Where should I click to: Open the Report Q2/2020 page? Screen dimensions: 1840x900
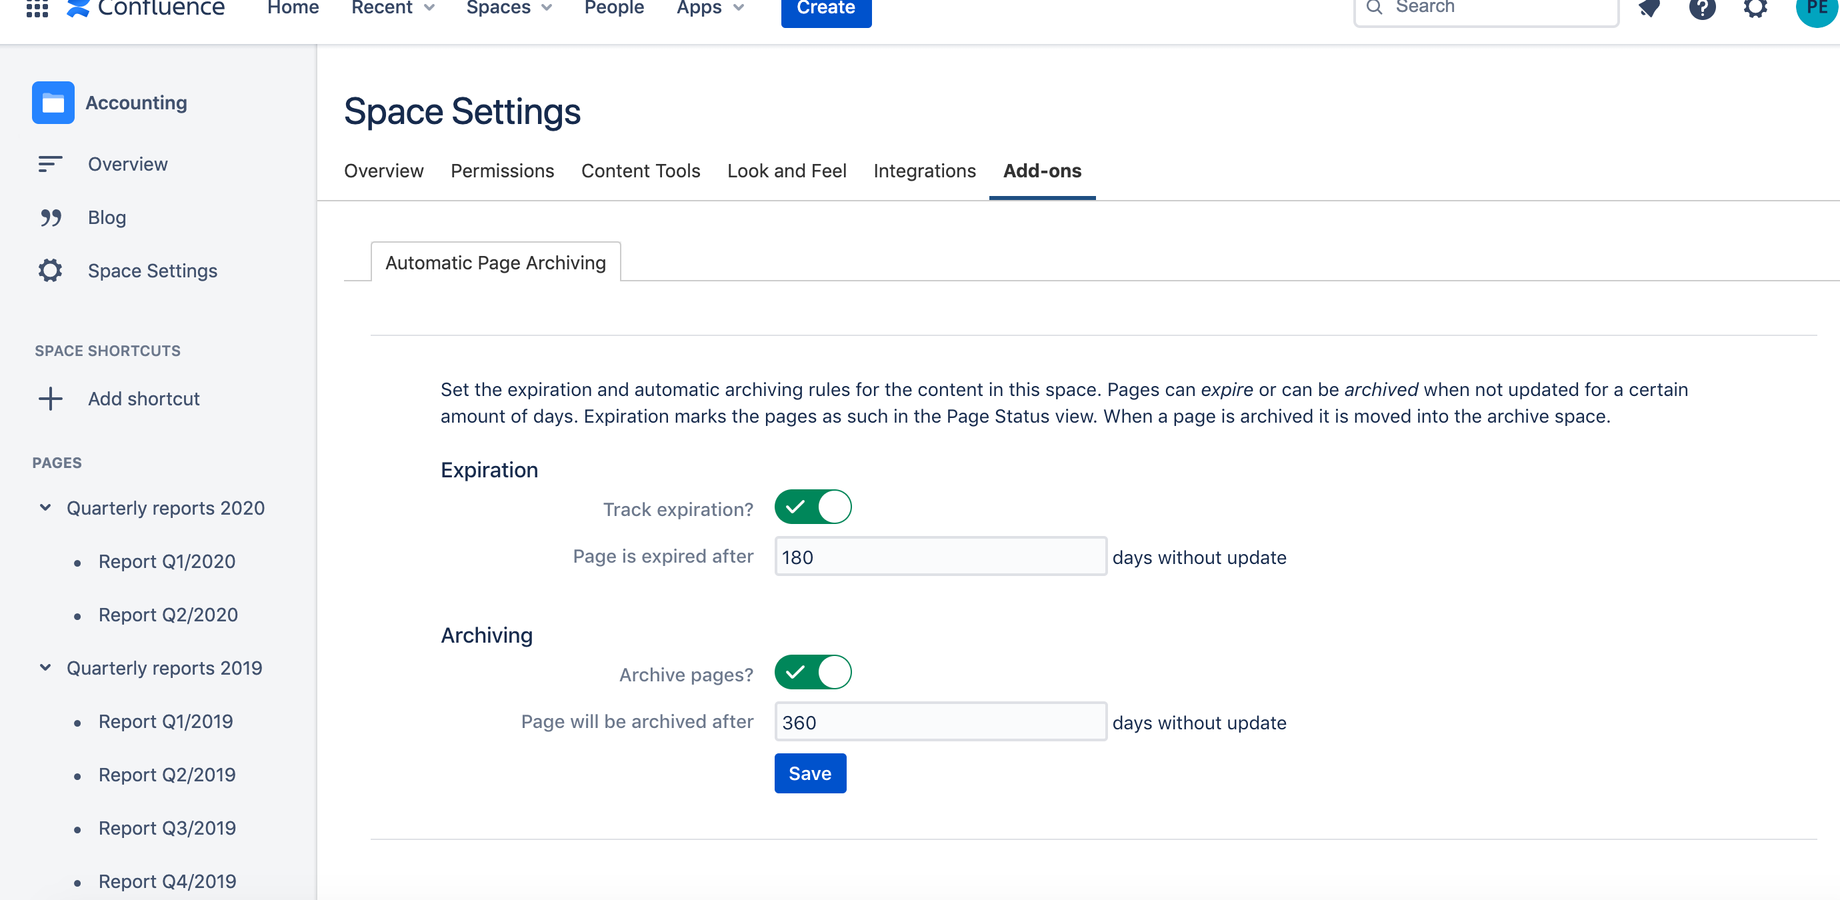(168, 614)
